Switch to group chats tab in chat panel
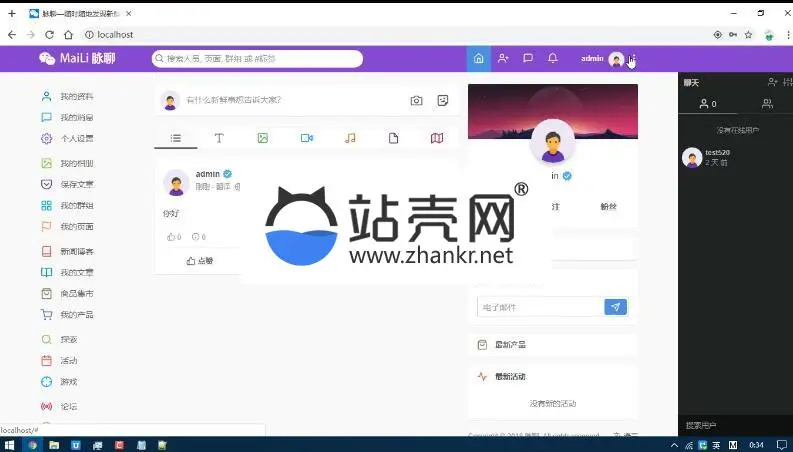793x452 pixels. point(767,104)
